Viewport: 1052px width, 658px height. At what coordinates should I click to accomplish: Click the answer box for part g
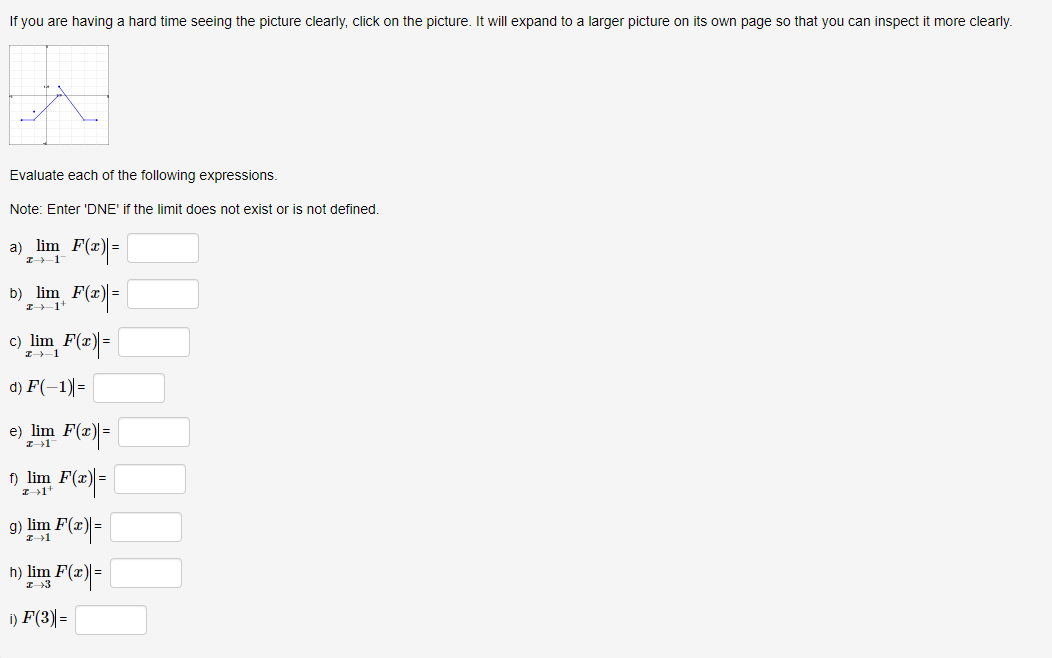click(x=146, y=526)
